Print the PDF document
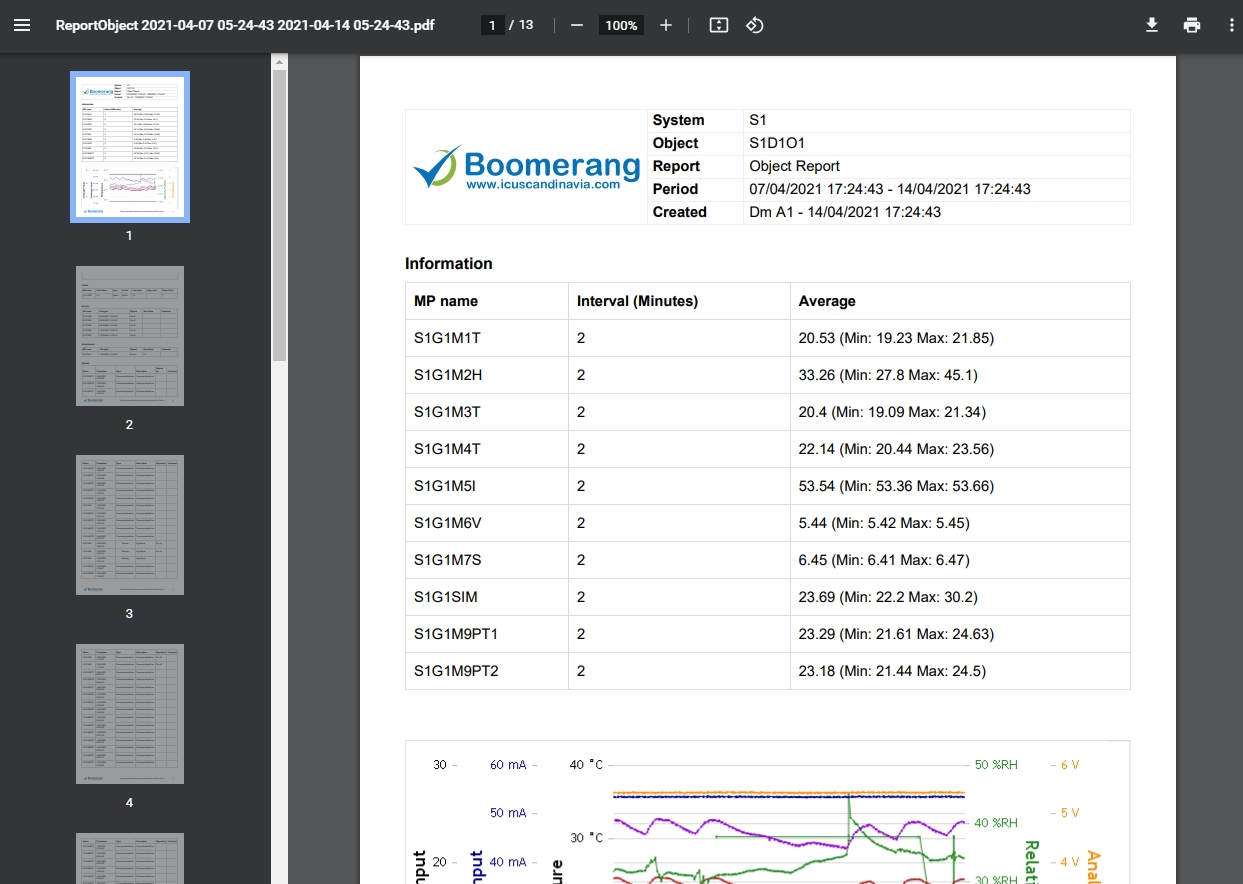 point(1192,25)
